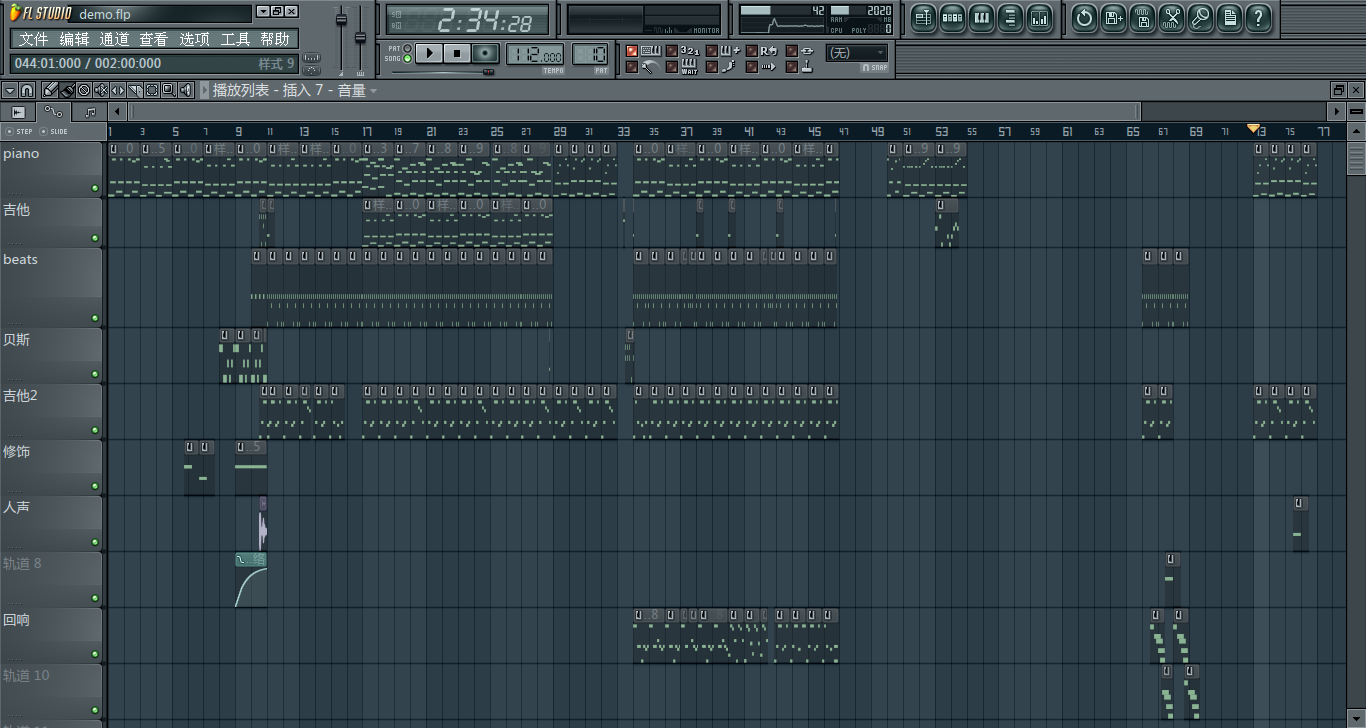Open the 查看 menu
This screenshot has height=728, width=1366.
point(154,39)
